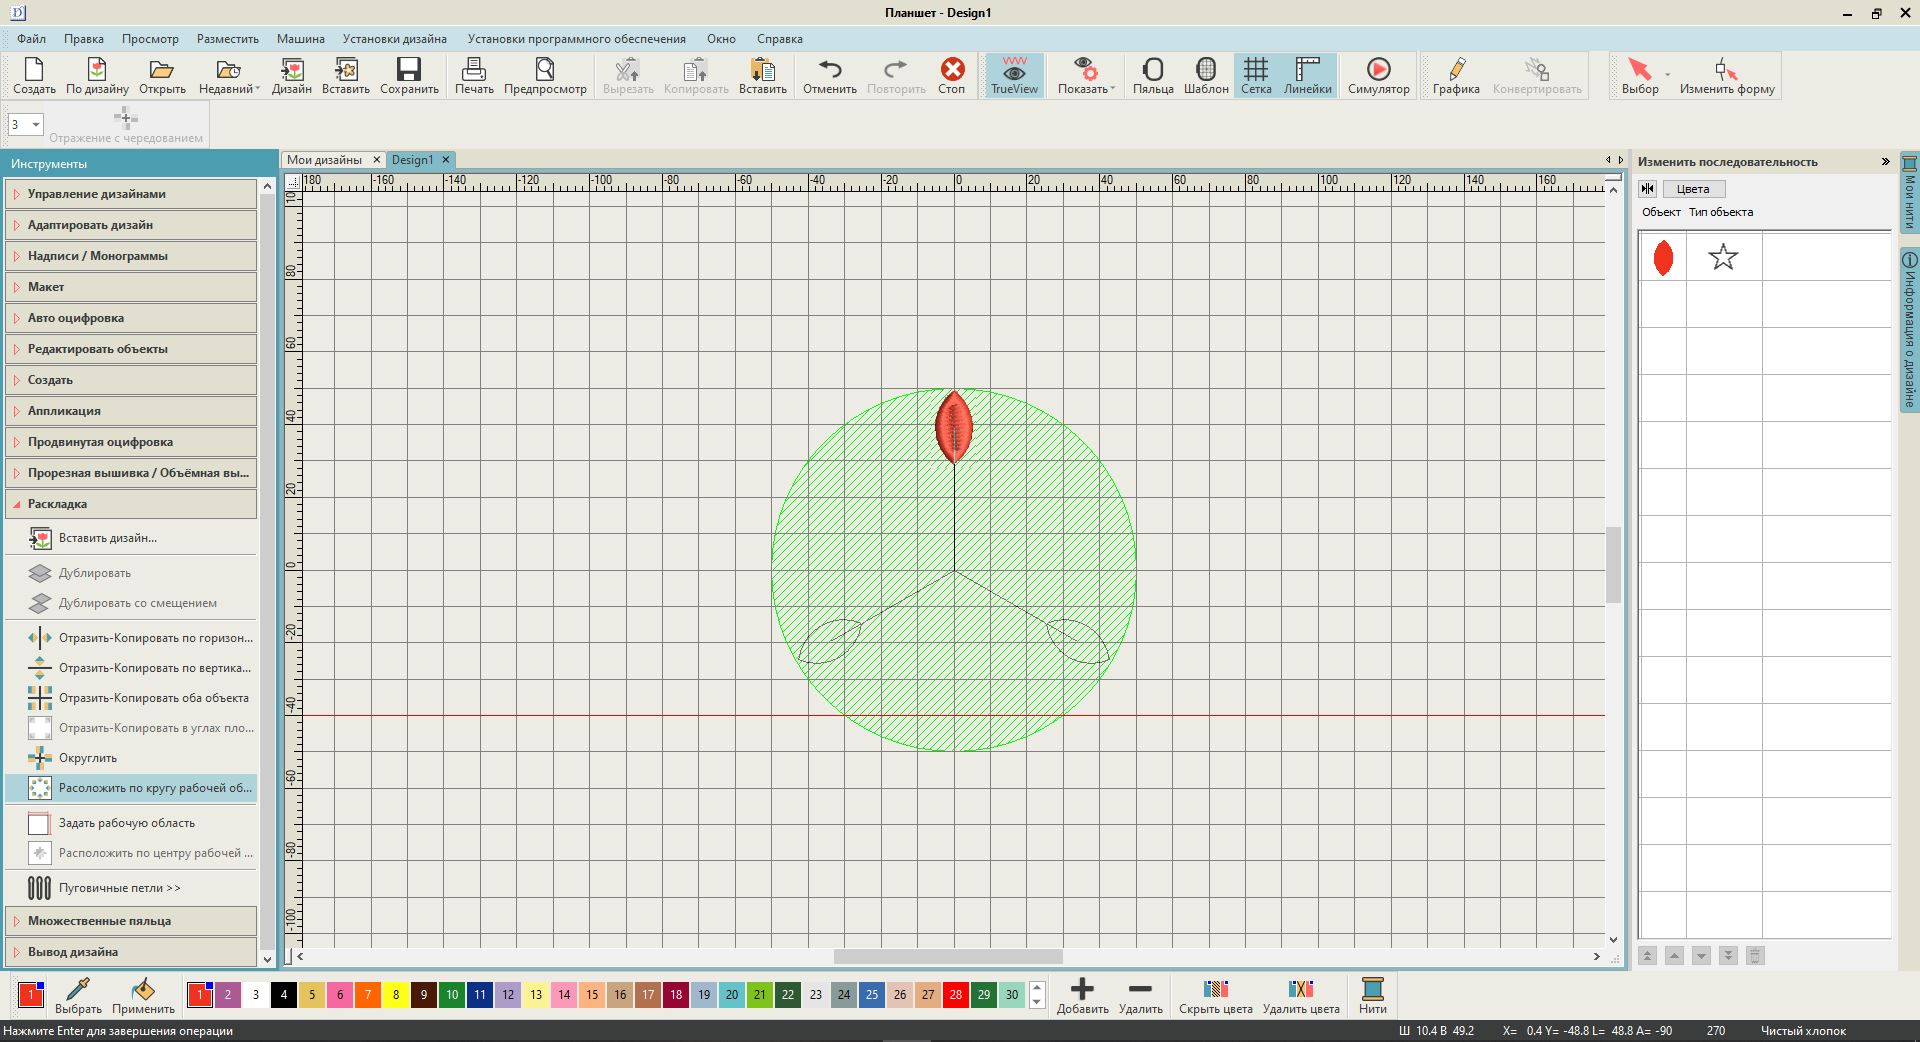Switch to the Мои дизайны tab
The width and height of the screenshot is (1920, 1042).
click(324, 160)
